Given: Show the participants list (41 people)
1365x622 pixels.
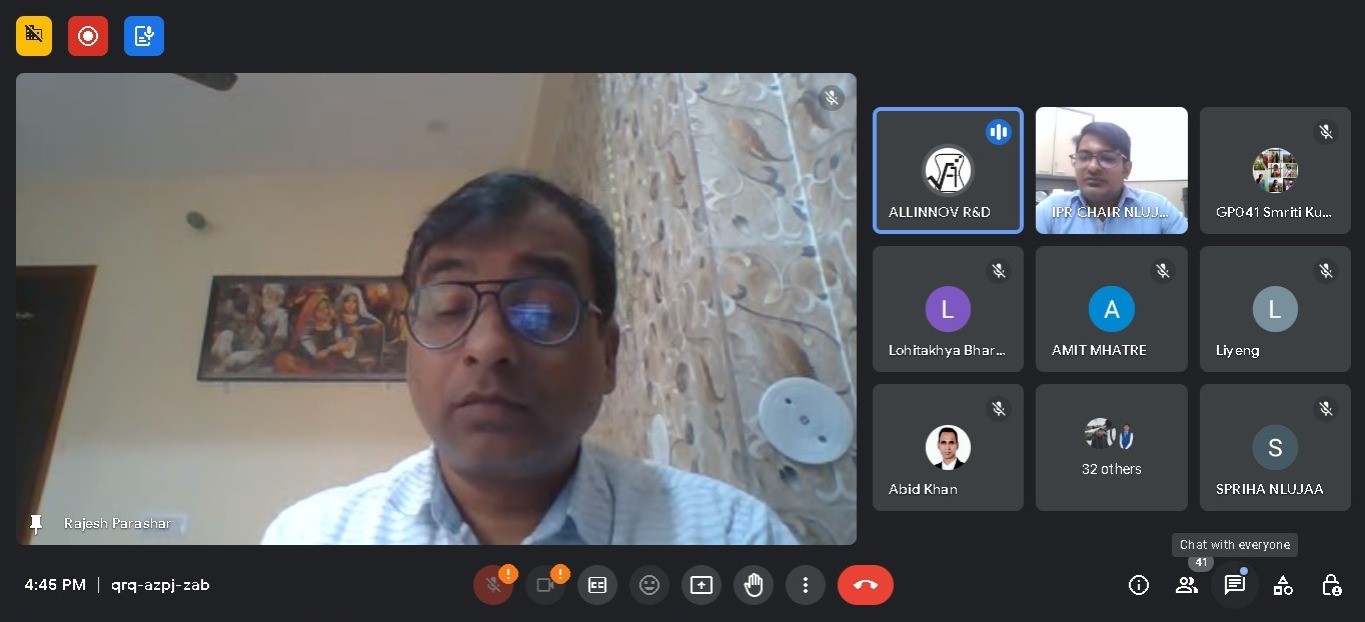Looking at the screenshot, I should pyautogui.click(x=1187, y=585).
